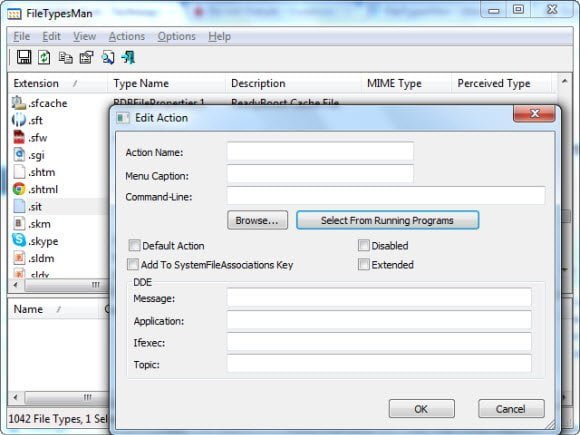Sort by the Extension column header
The image size is (580, 435).
click(x=58, y=83)
